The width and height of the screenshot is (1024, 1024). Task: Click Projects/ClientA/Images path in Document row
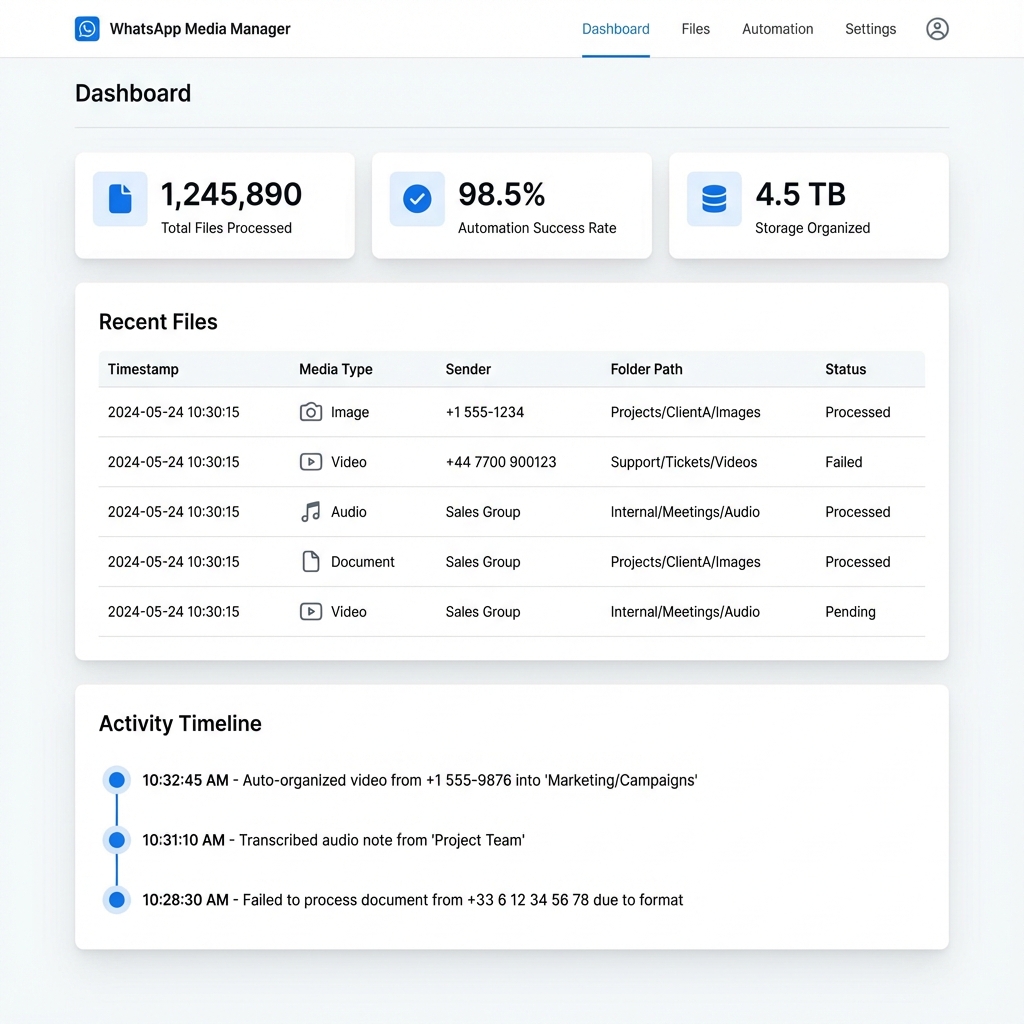686,562
